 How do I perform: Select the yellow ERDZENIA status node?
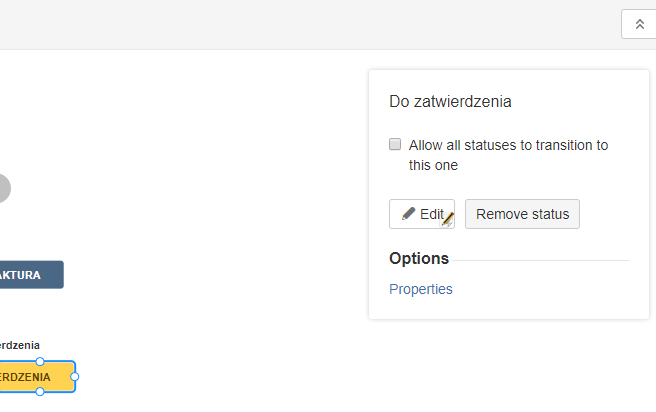coord(37,377)
